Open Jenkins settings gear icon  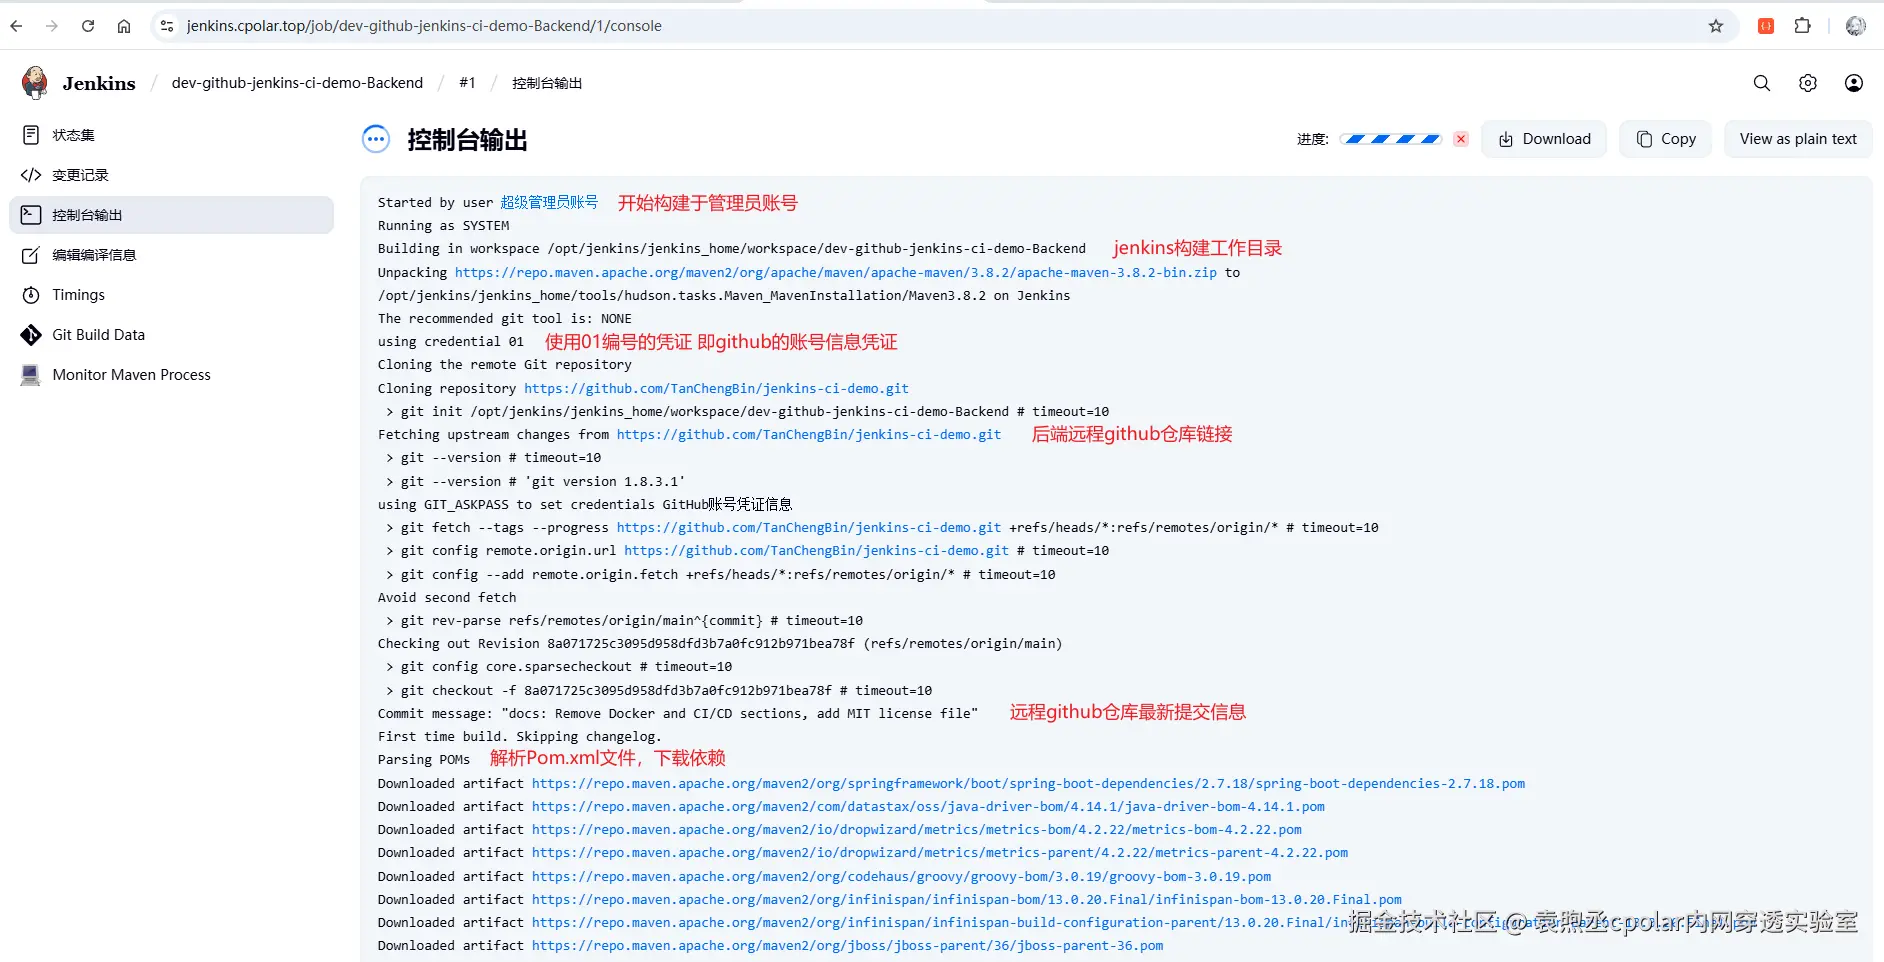[1808, 83]
